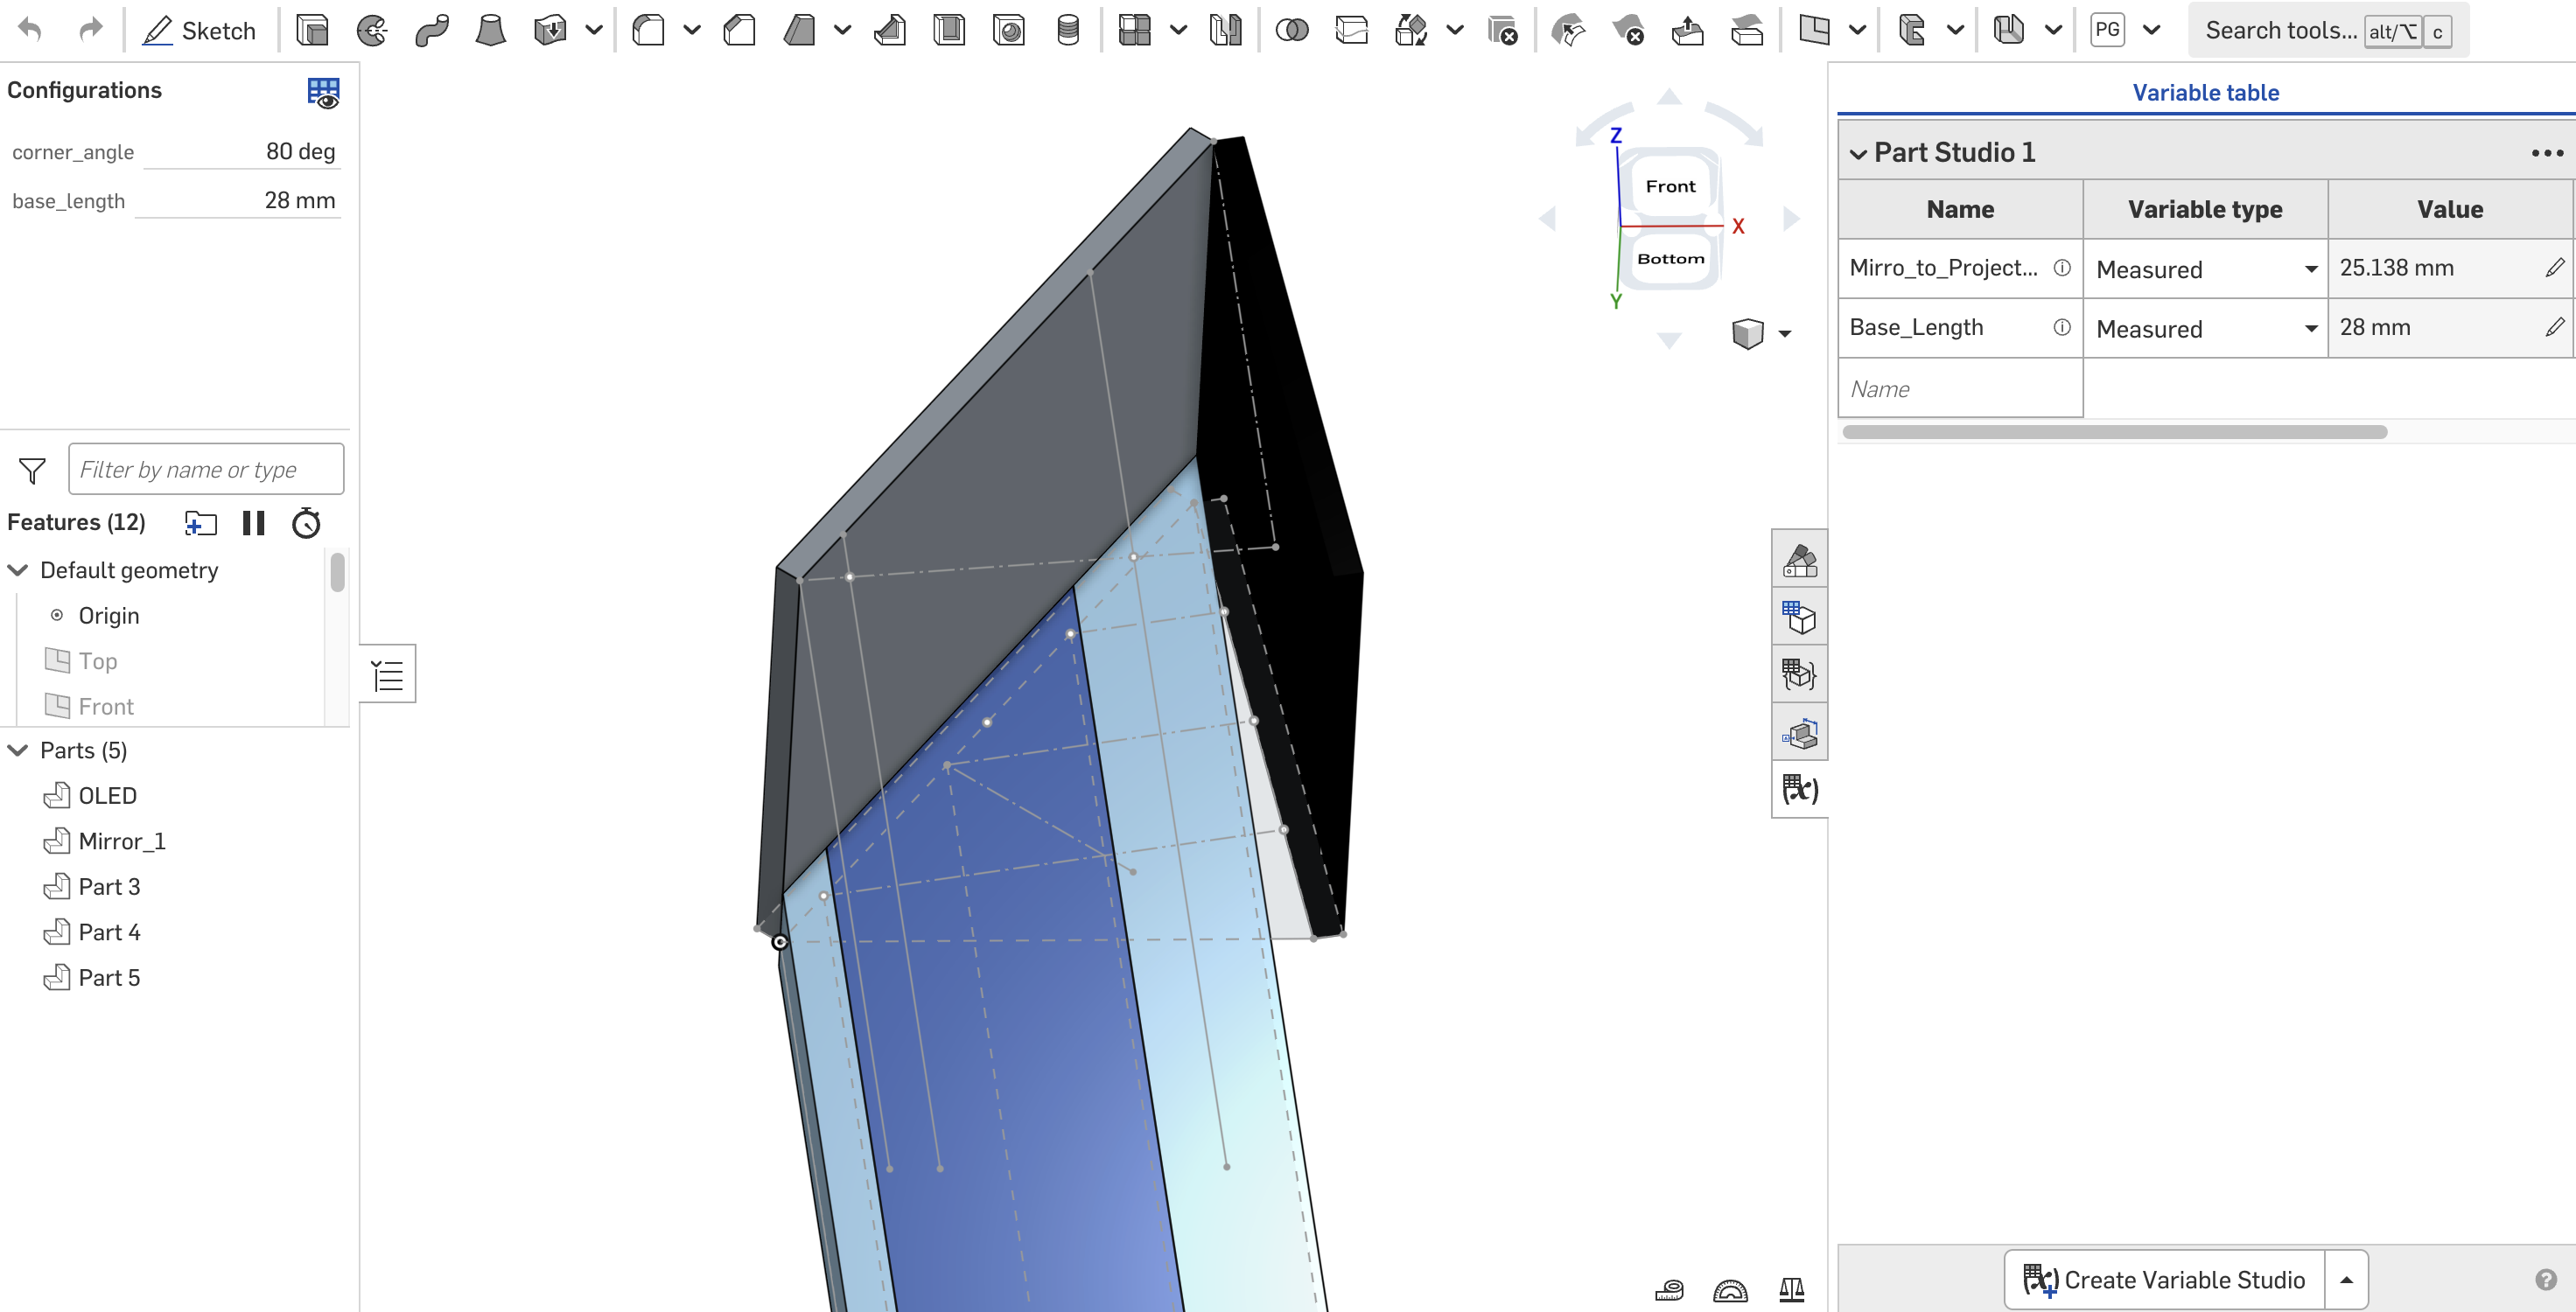Select the Mirror tool

pos(1225,31)
